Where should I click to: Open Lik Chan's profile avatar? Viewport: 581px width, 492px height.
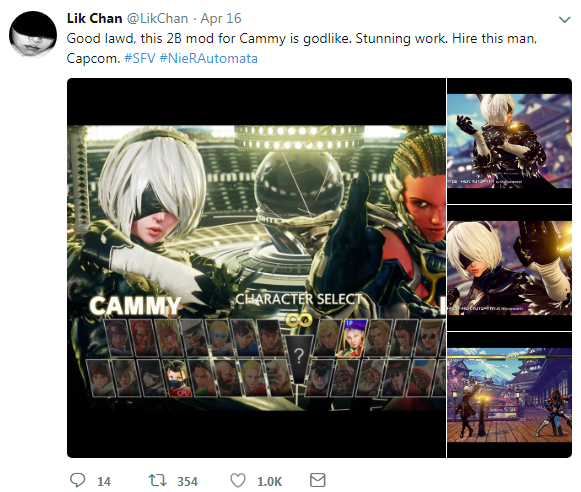(33, 34)
